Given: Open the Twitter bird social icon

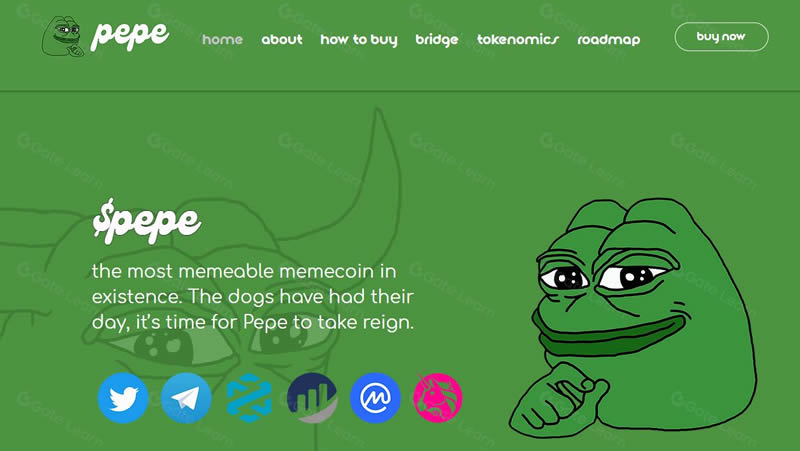Looking at the screenshot, I should click(123, 398).
